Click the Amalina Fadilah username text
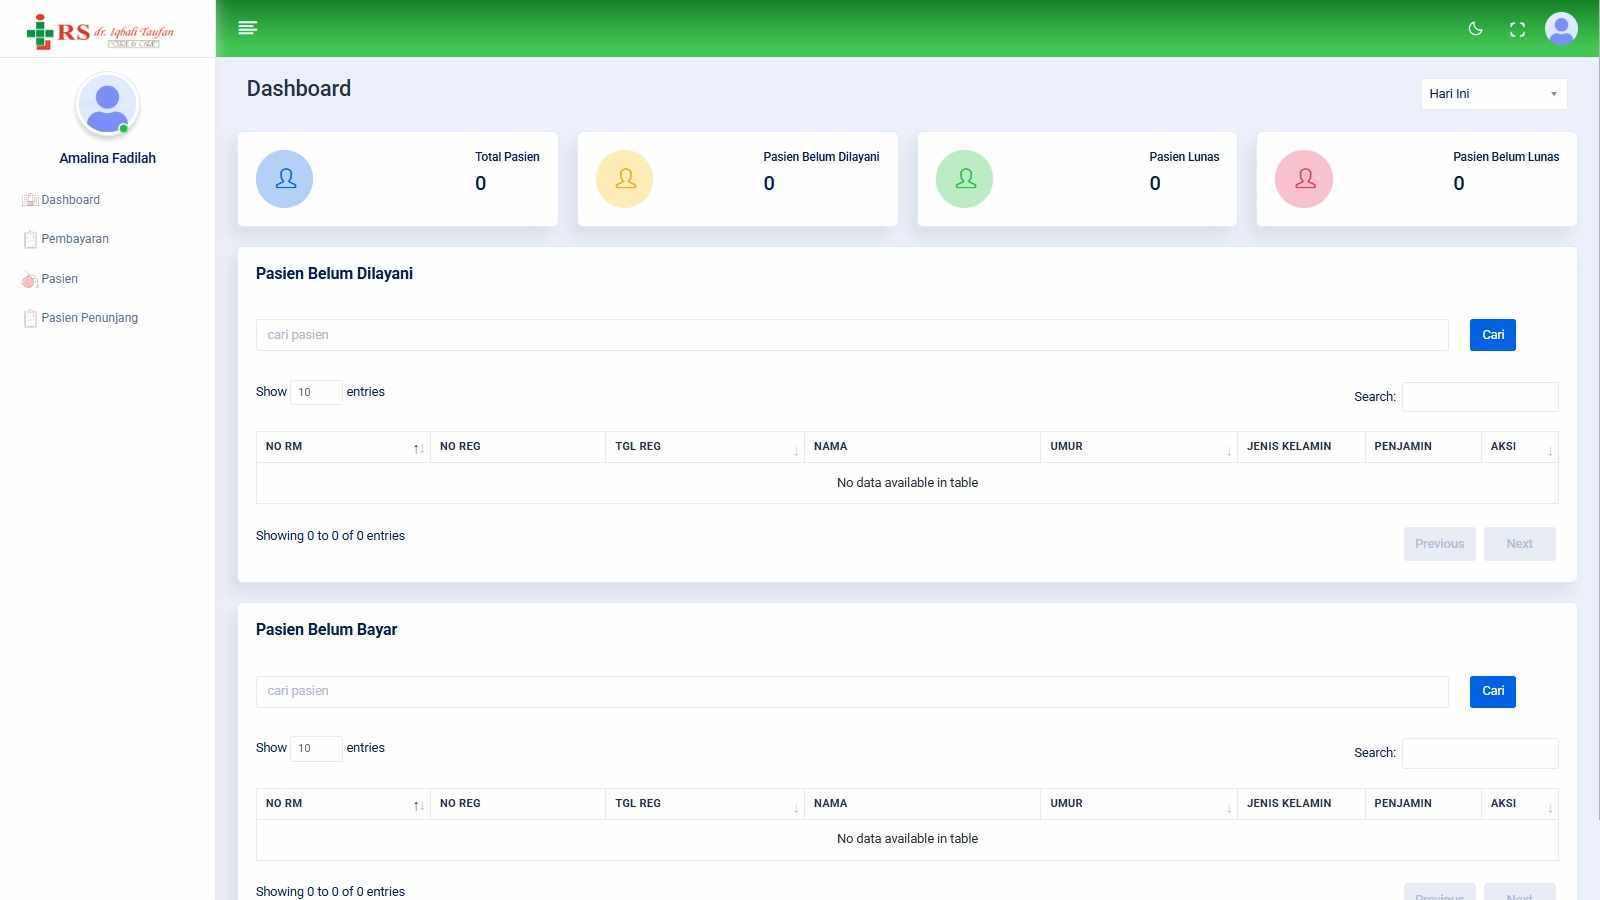This screenshot has height=900, width=1600. pyautogui.click(x=107, y=158)
